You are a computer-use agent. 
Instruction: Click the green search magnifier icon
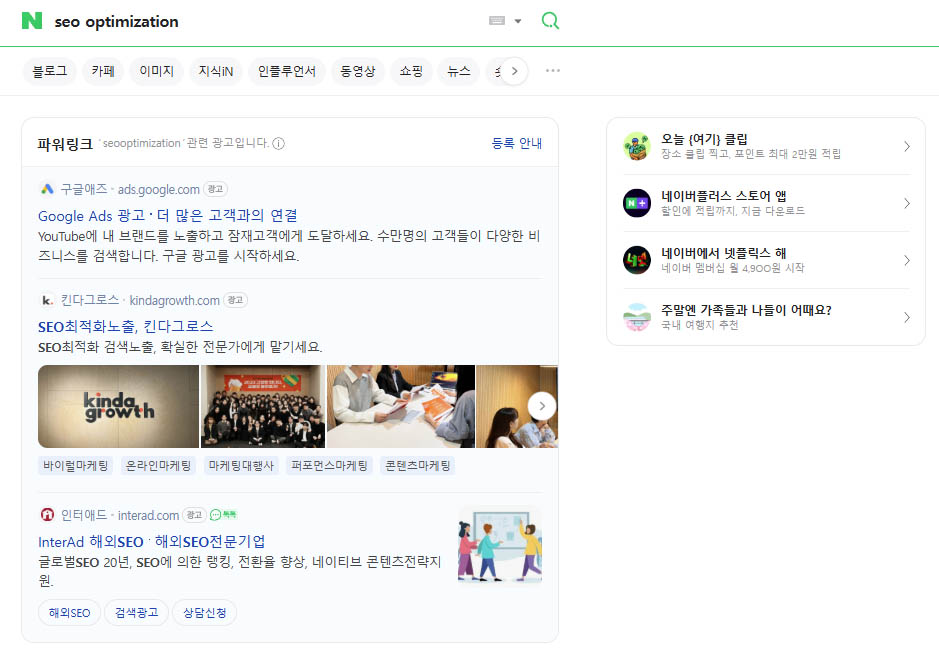(x=550, y=21)
